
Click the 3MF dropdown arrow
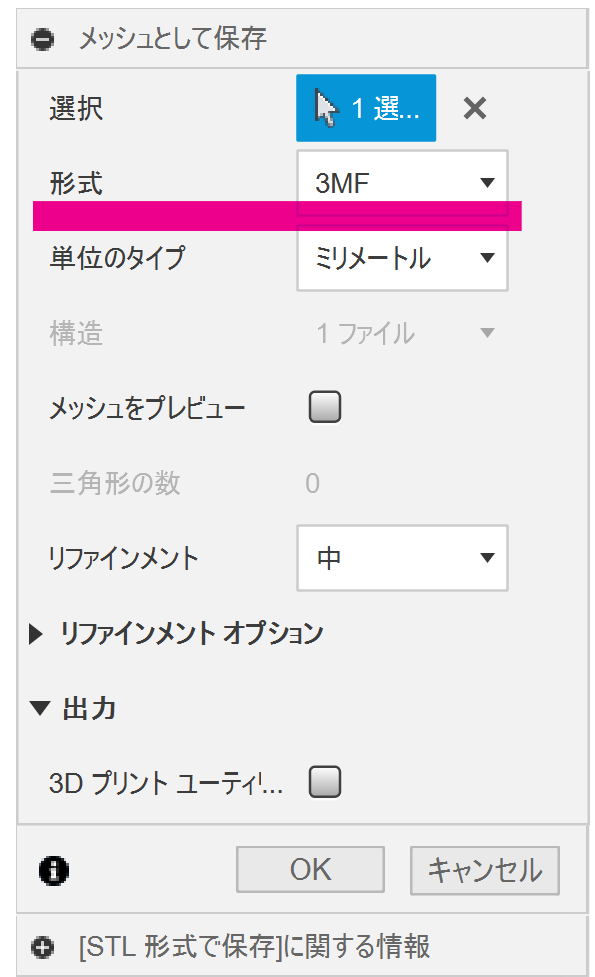487,183
